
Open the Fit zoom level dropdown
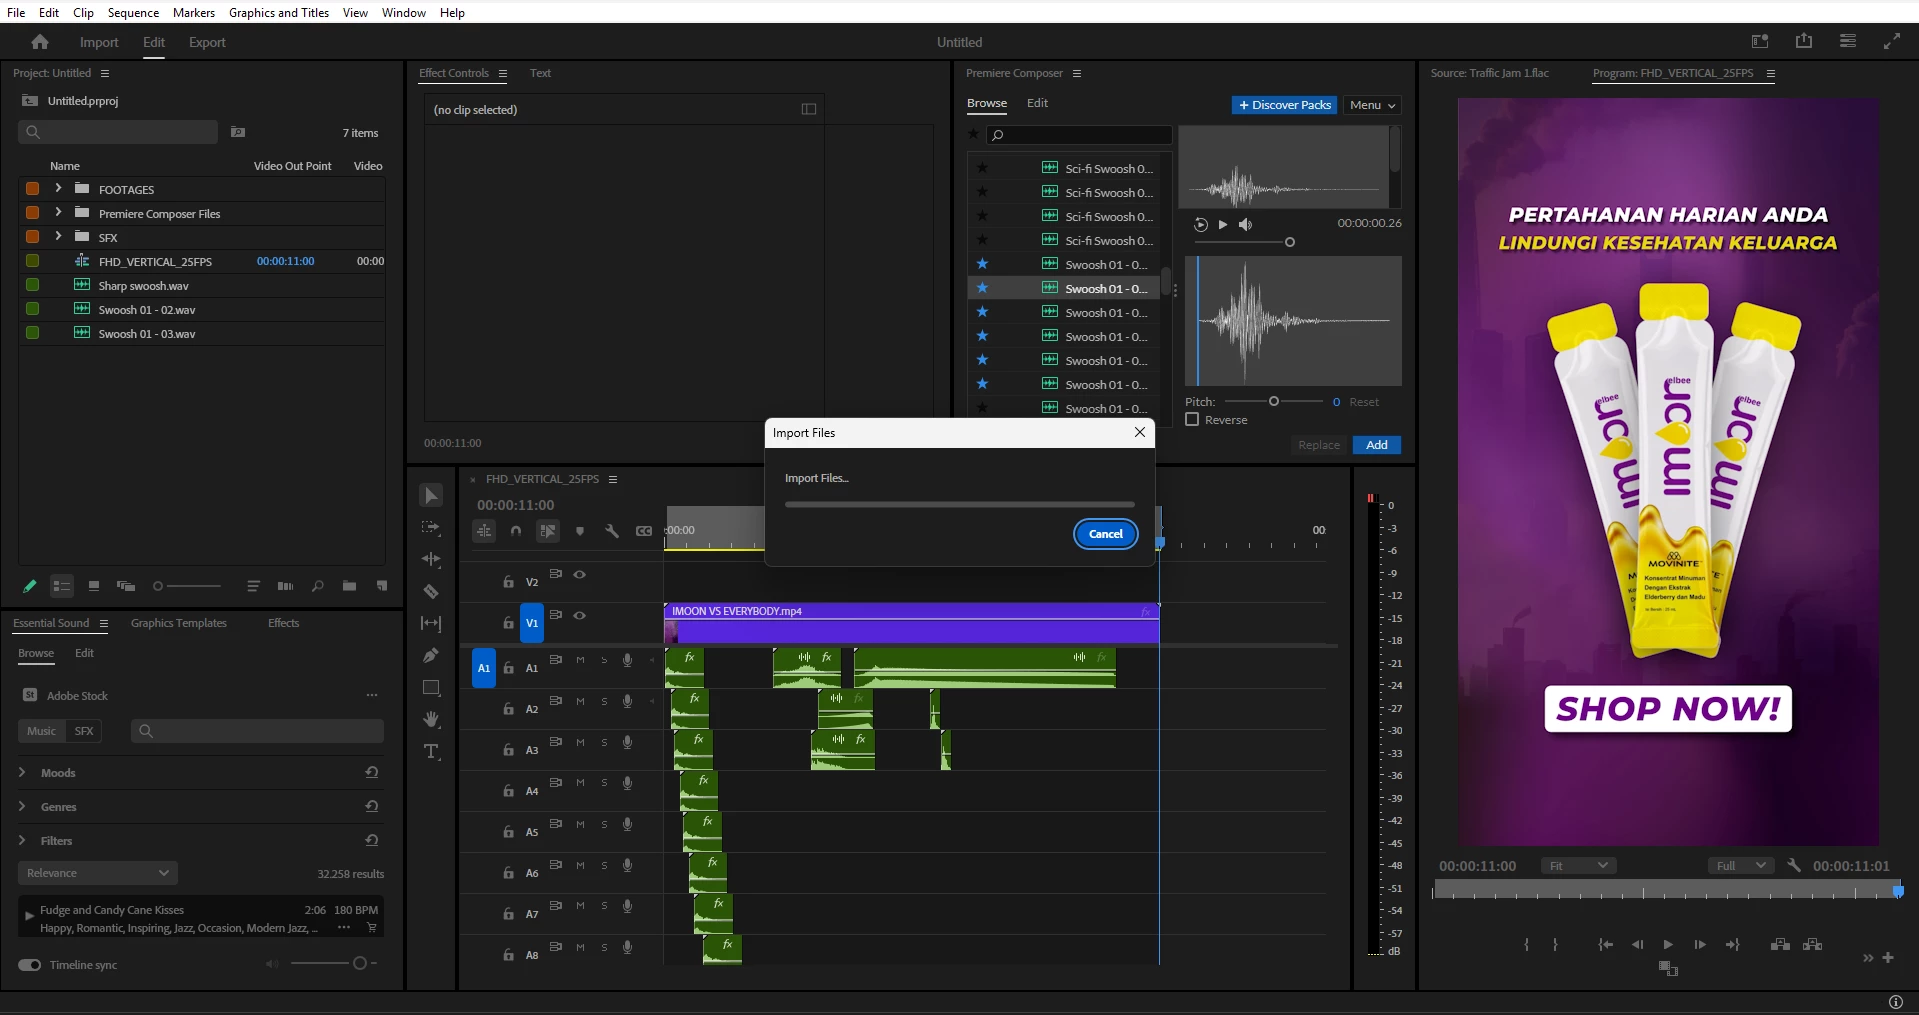click(1578, 866)
